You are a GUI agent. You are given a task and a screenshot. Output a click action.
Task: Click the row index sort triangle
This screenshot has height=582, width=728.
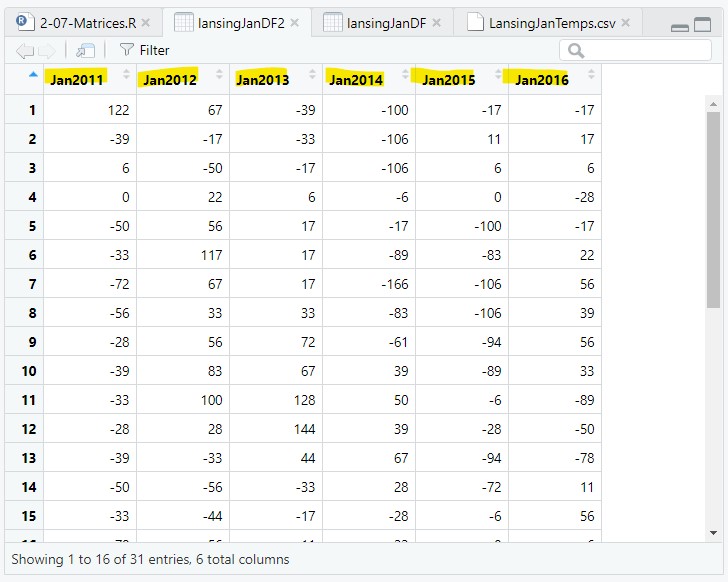tap(33, 74)
